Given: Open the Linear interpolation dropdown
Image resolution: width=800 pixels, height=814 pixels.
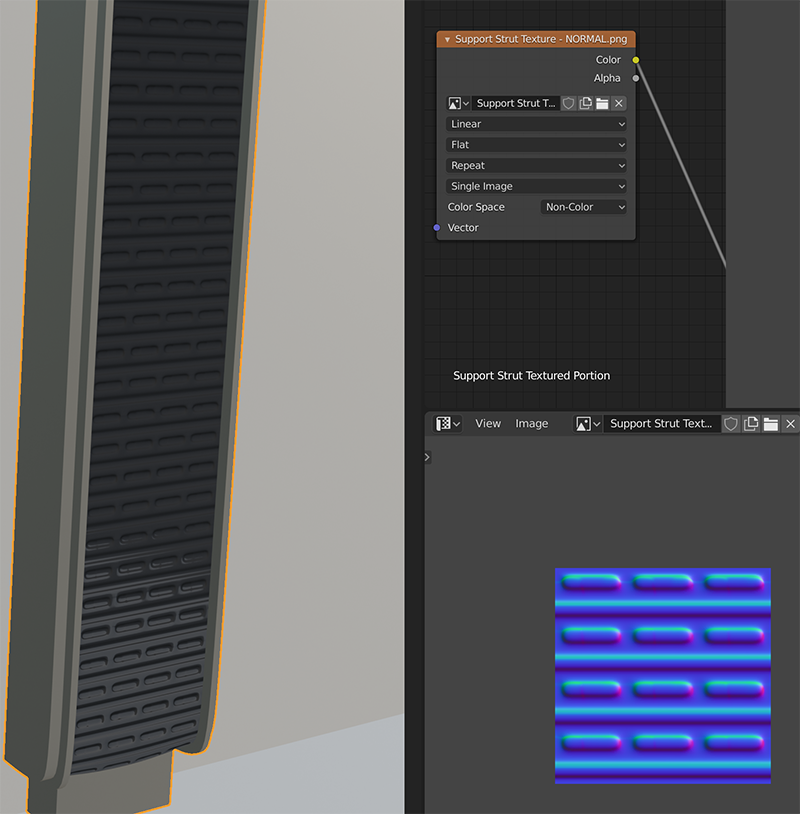Looking at the screenshot, I should [x=536, y=124].
